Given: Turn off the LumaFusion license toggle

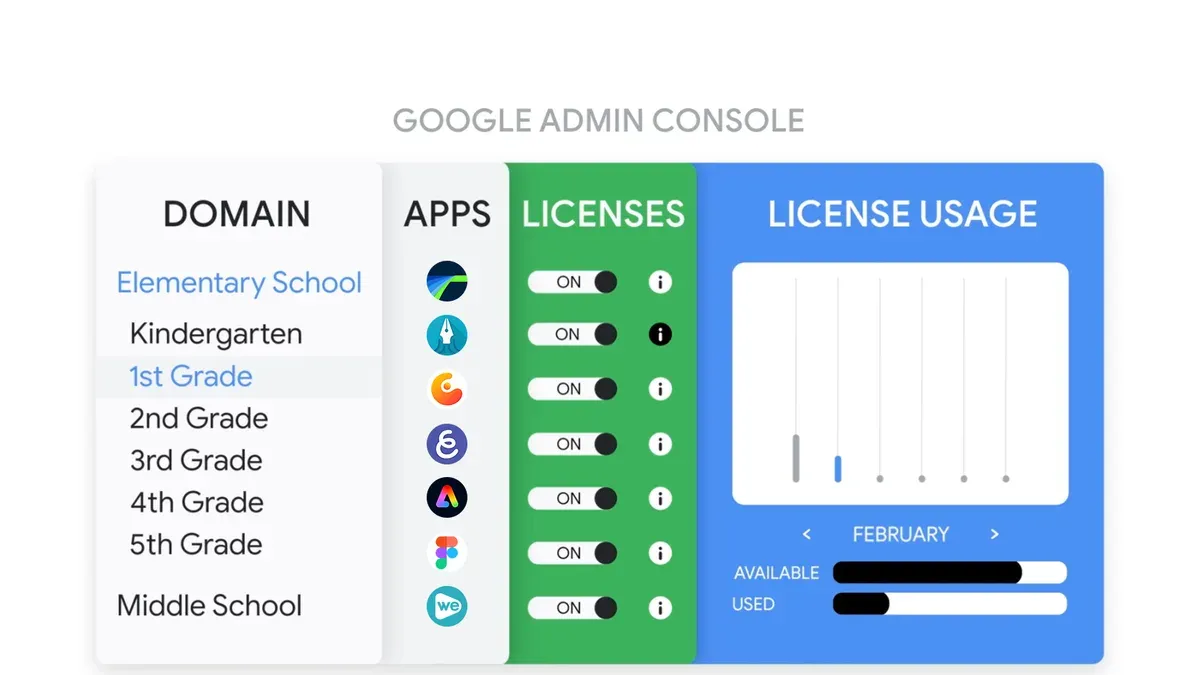Looking at the screenshot, I should [x=573, y=282].
